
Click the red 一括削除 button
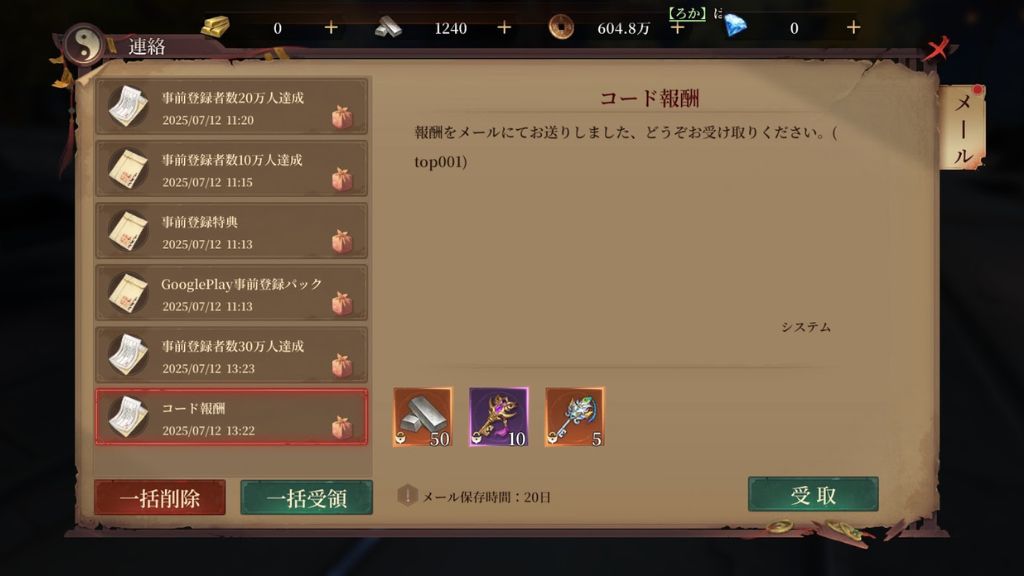pyautogui.click(x=160, y=498)
